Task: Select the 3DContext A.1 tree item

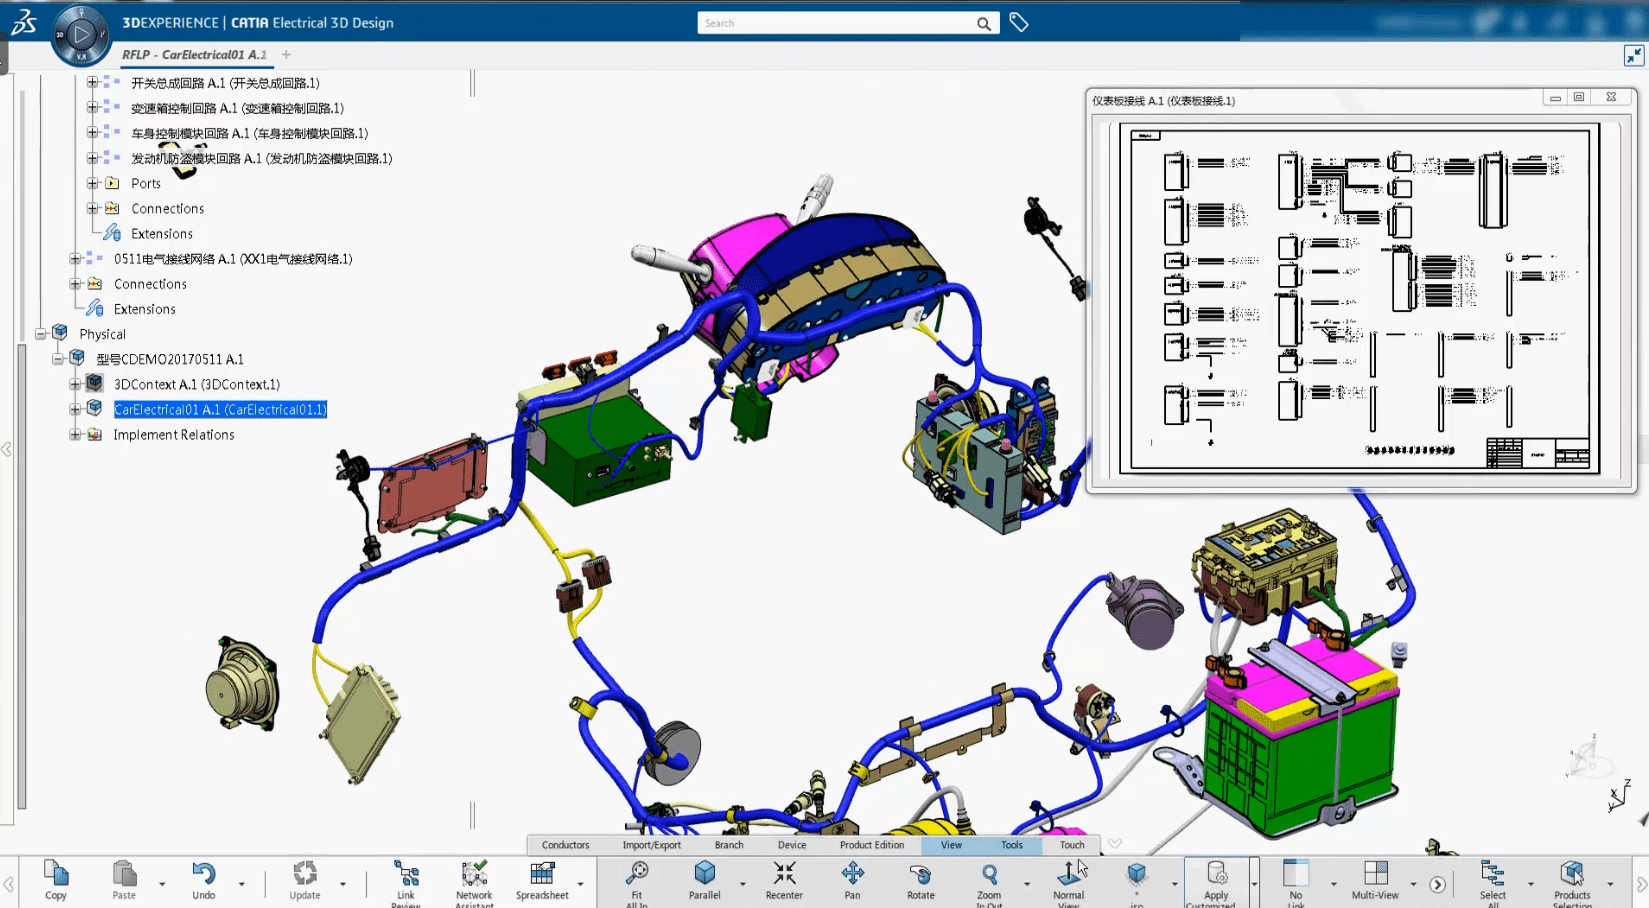Action: pos(196,384)
